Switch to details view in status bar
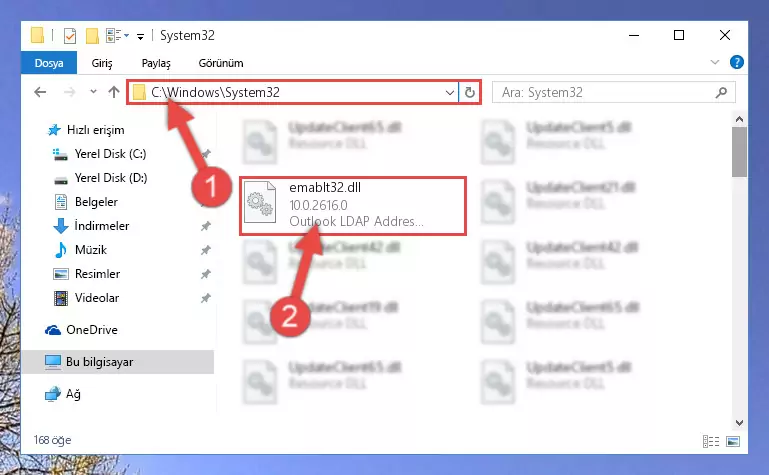Screen dimensions: 769x475 coord(711,442)
